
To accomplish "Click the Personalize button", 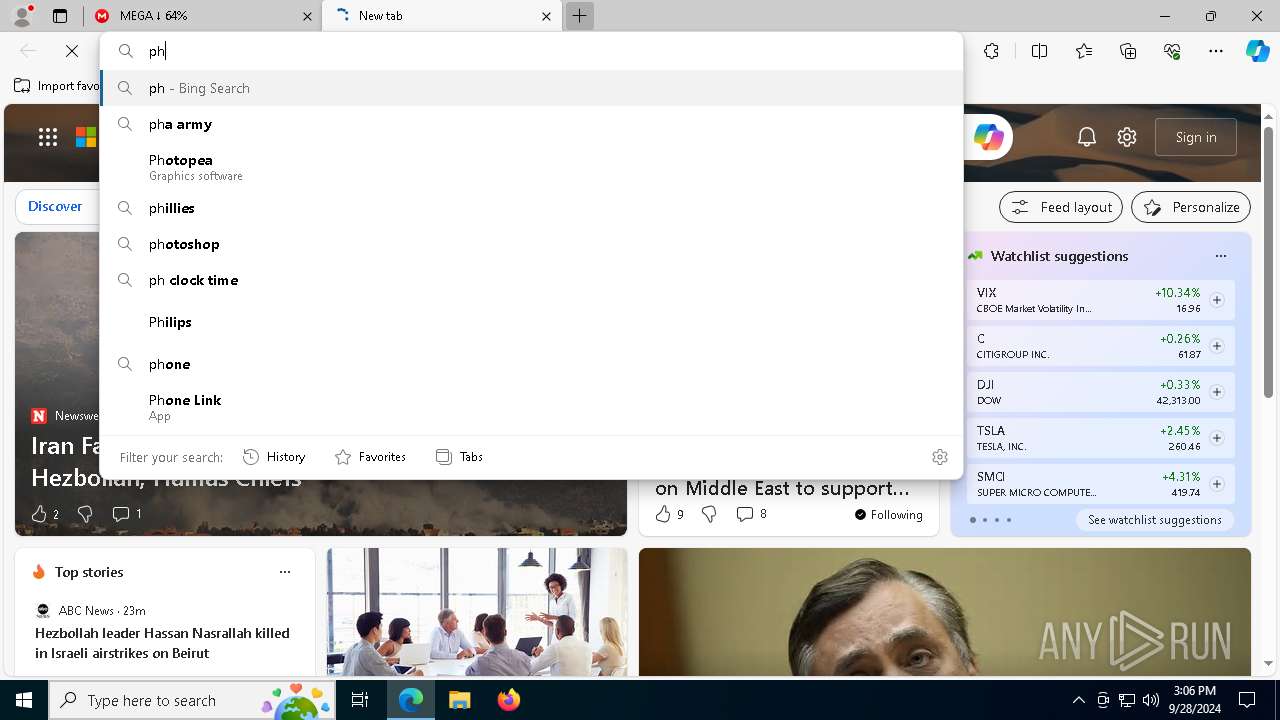I will tap(1191, 207).
